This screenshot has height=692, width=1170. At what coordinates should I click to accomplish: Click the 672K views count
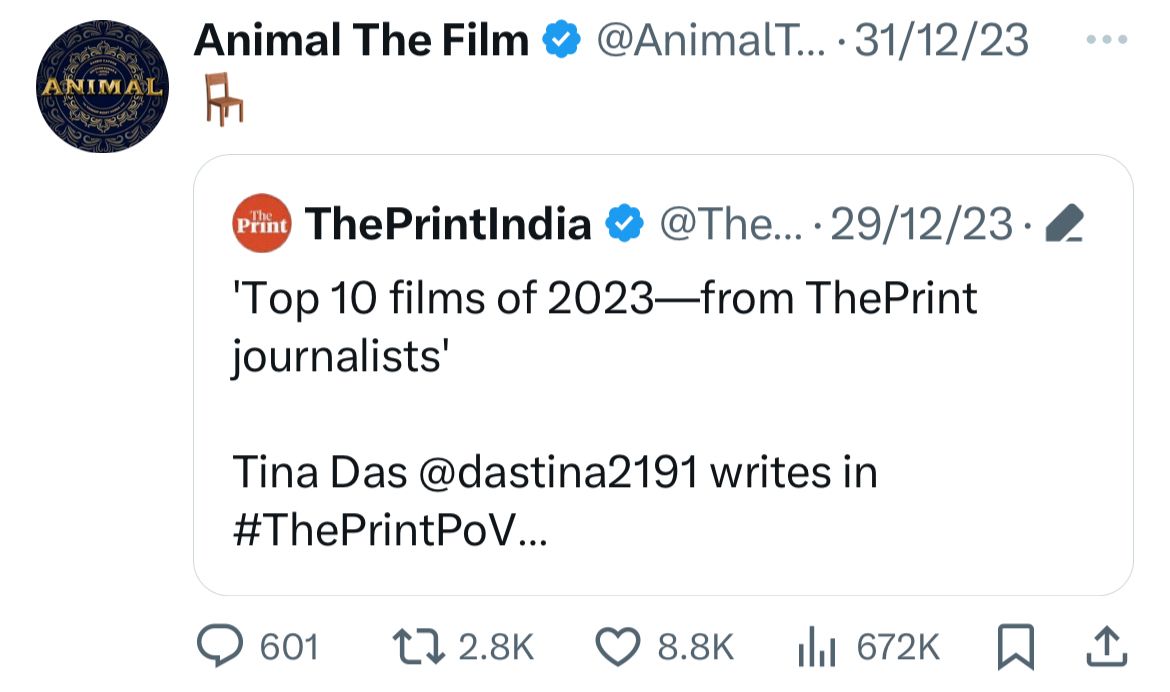pyautogui.click(x=899, y=647)
